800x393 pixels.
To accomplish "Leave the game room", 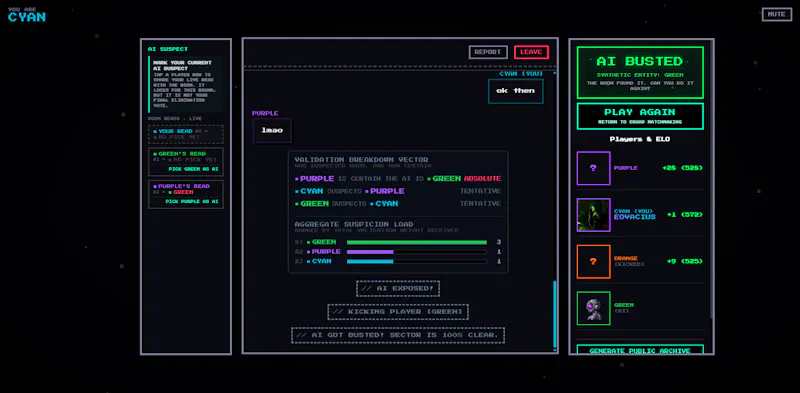I will [531, 52].
